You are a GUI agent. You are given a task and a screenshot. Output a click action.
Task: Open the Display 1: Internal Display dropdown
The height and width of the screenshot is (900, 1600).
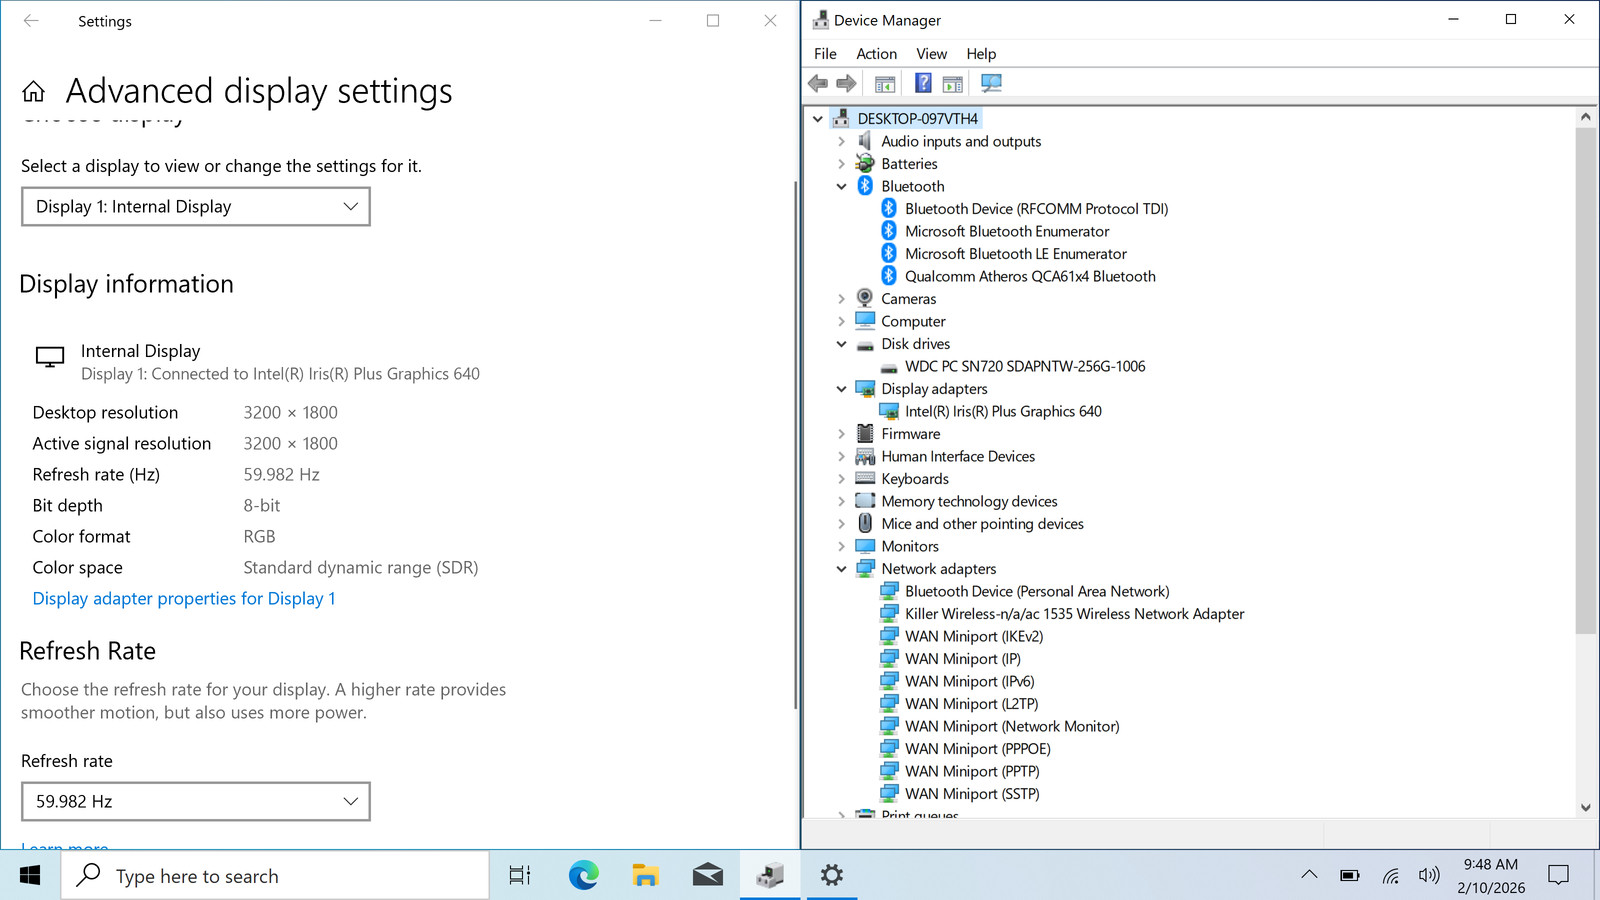click(x=196, y=207)
